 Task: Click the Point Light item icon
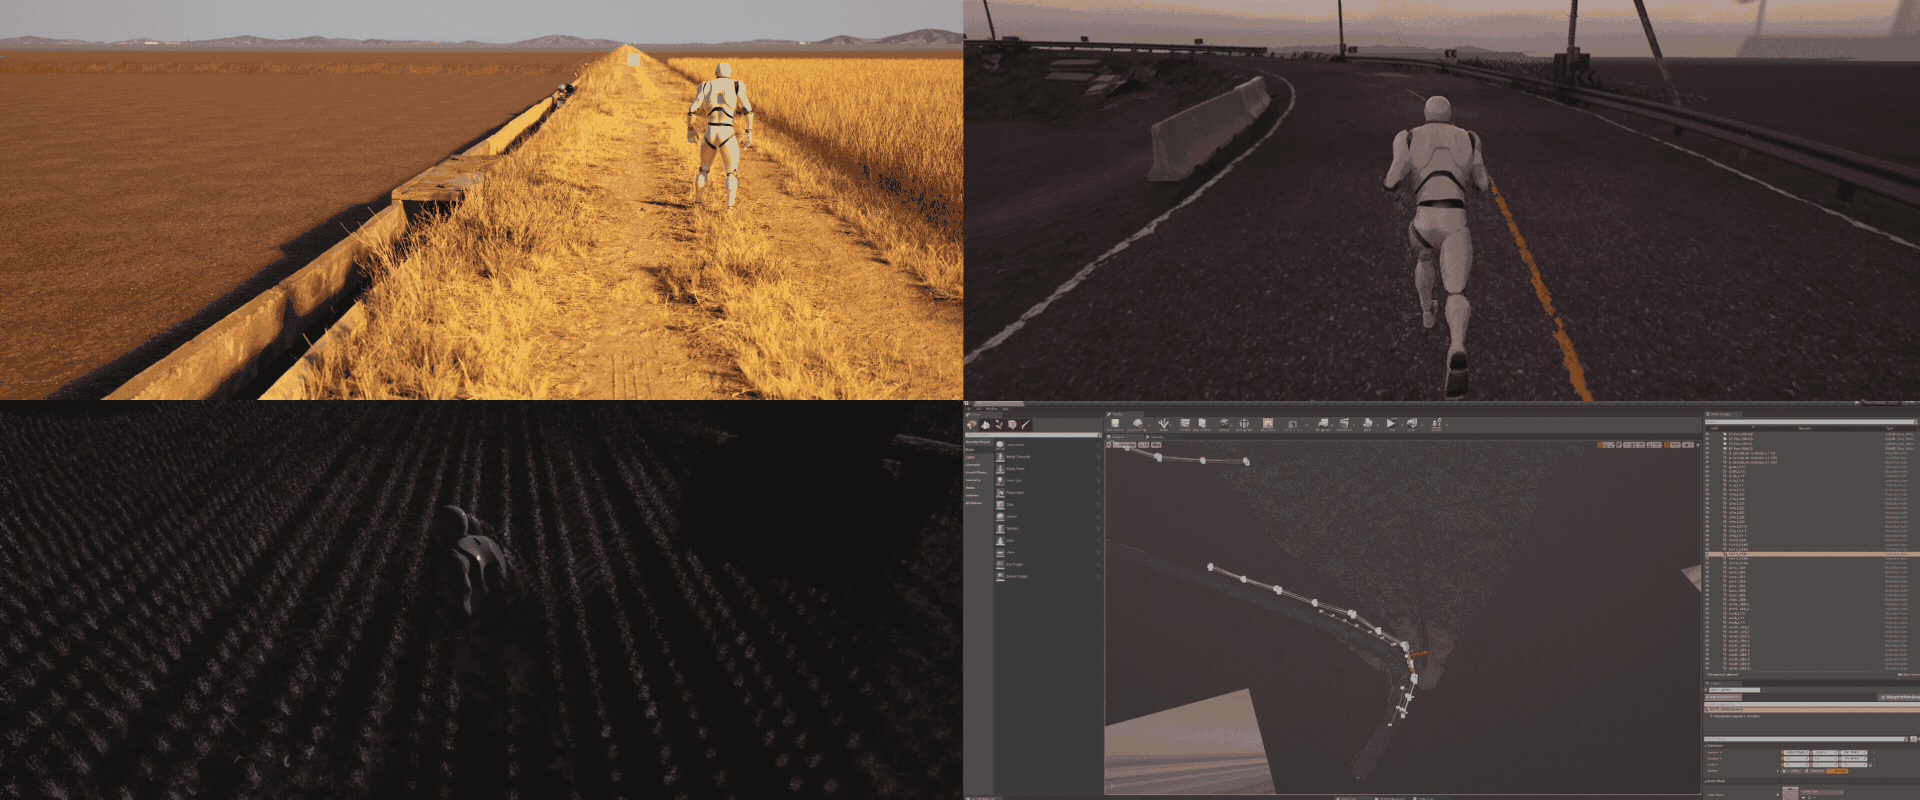point(1000,480)
